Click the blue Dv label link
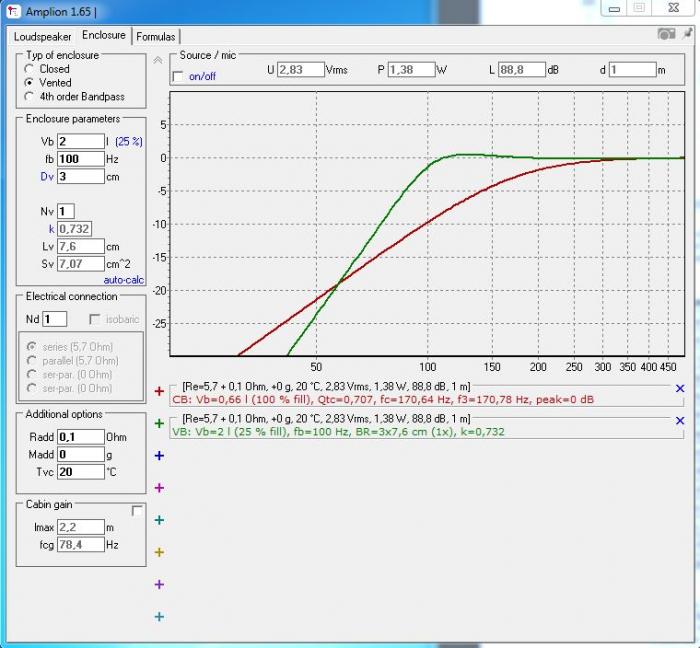Image resolution: width=700 pixels, height=648 pixels. (x=47, y=177)
